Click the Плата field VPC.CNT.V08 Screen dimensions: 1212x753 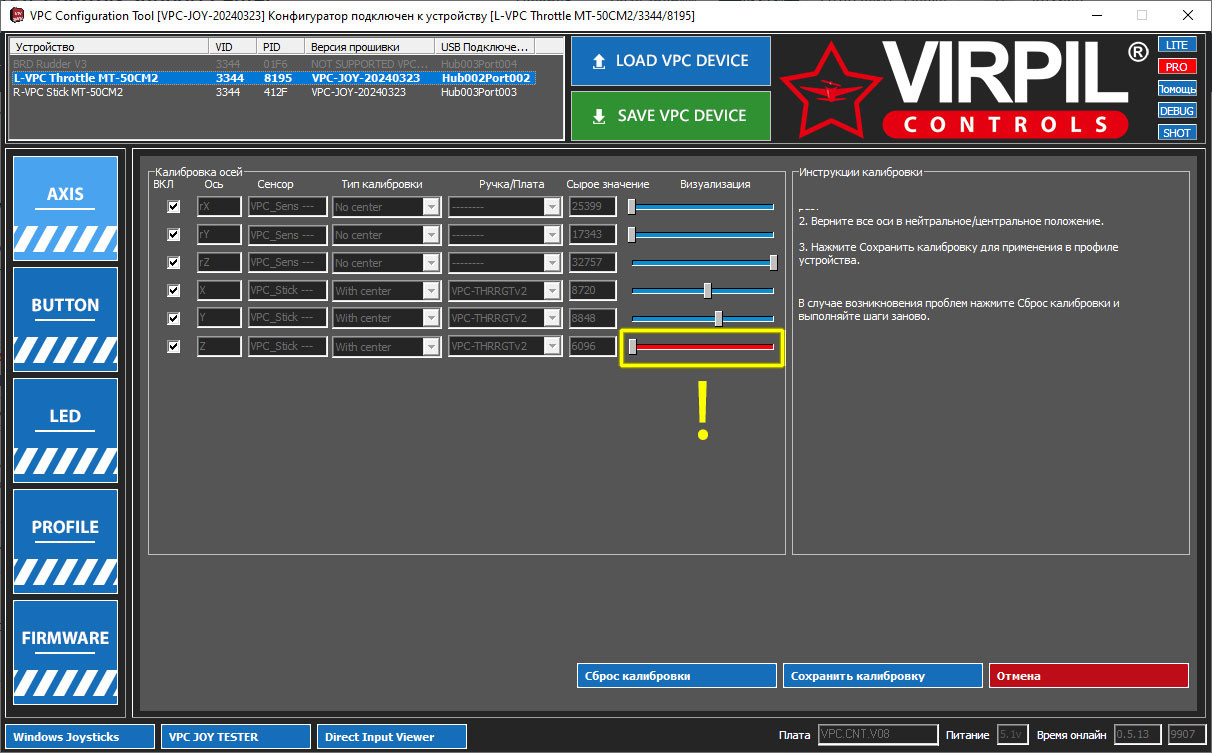click(878, 735)
